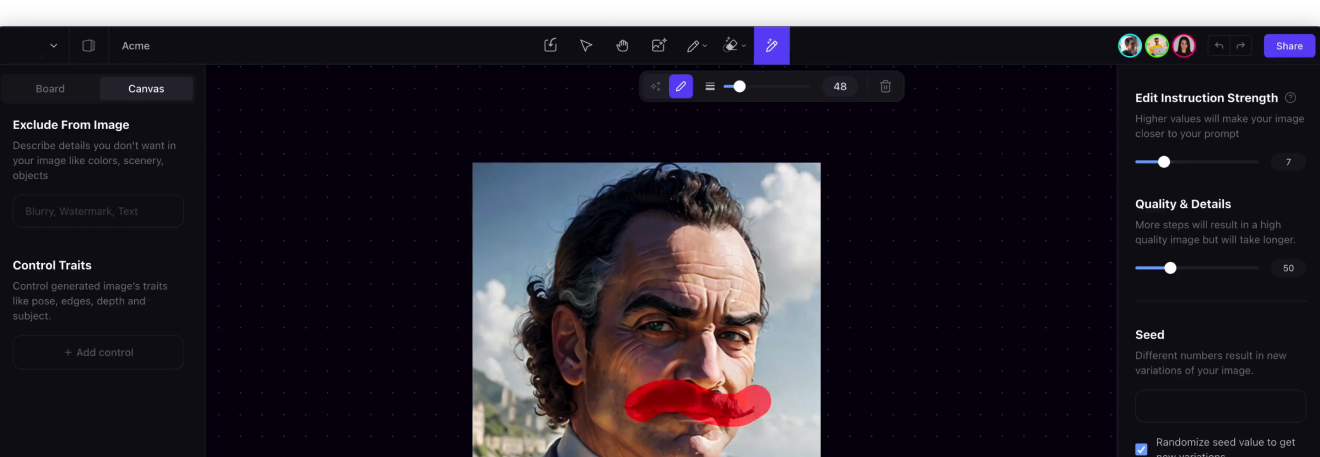The height and width of the screenshot is (457, 1320).
Task: Activate the hand pan tool
Action: [x=622, y=46]
